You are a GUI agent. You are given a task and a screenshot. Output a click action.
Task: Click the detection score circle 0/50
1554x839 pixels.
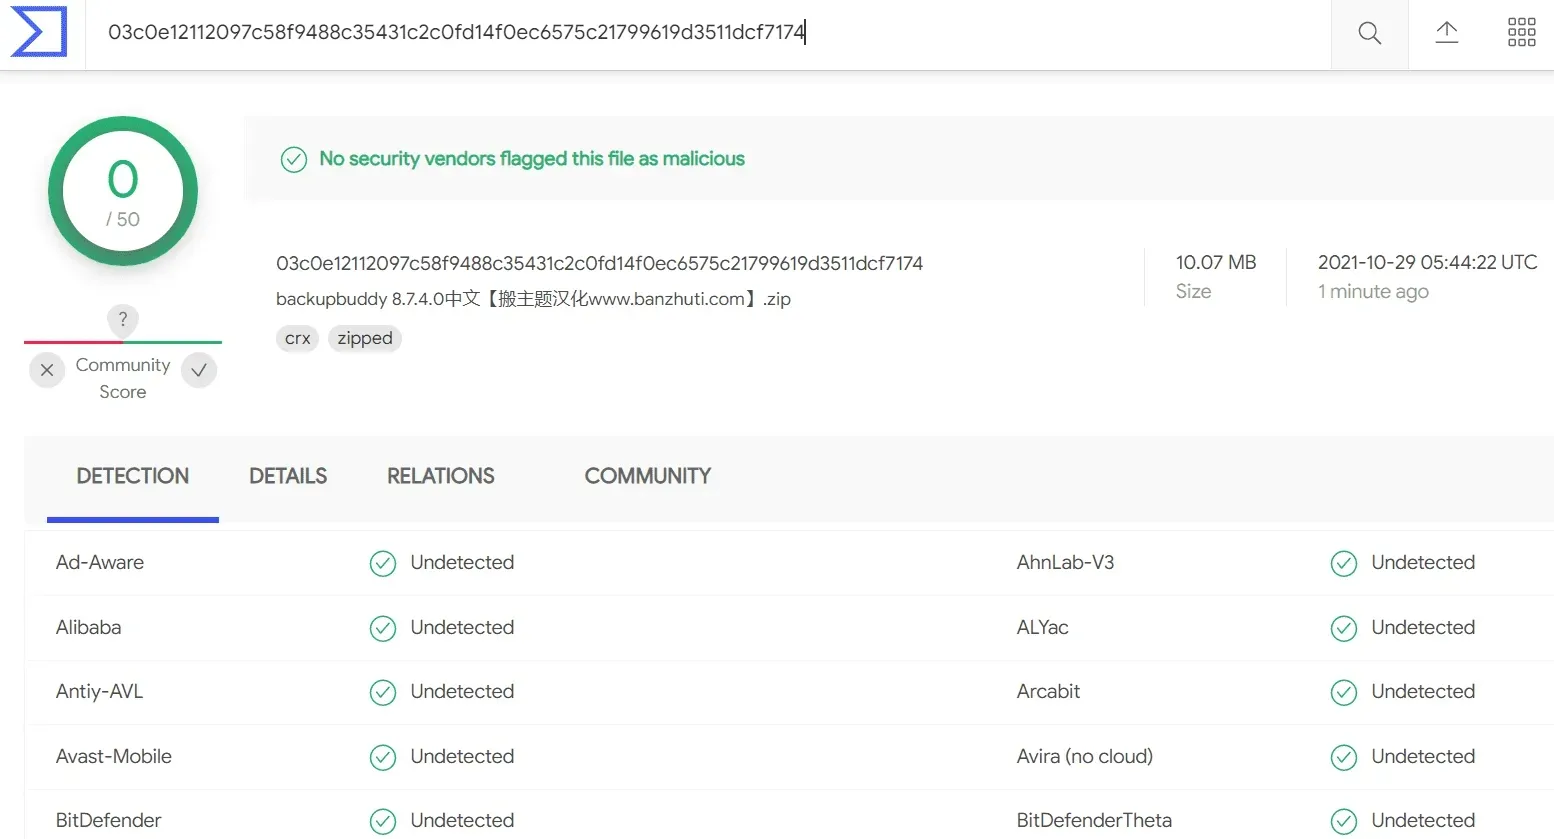click(123, 191)
